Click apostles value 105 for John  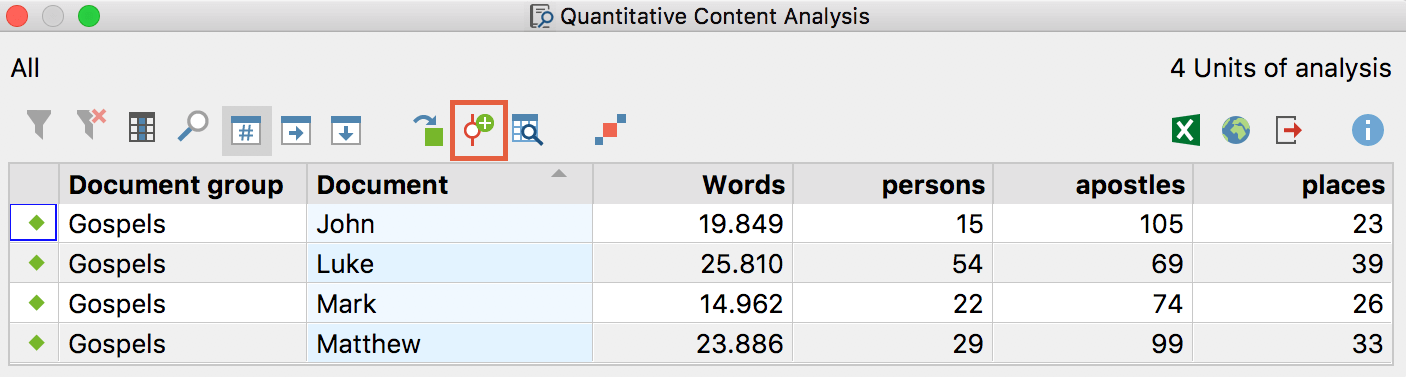point(1162,224)
